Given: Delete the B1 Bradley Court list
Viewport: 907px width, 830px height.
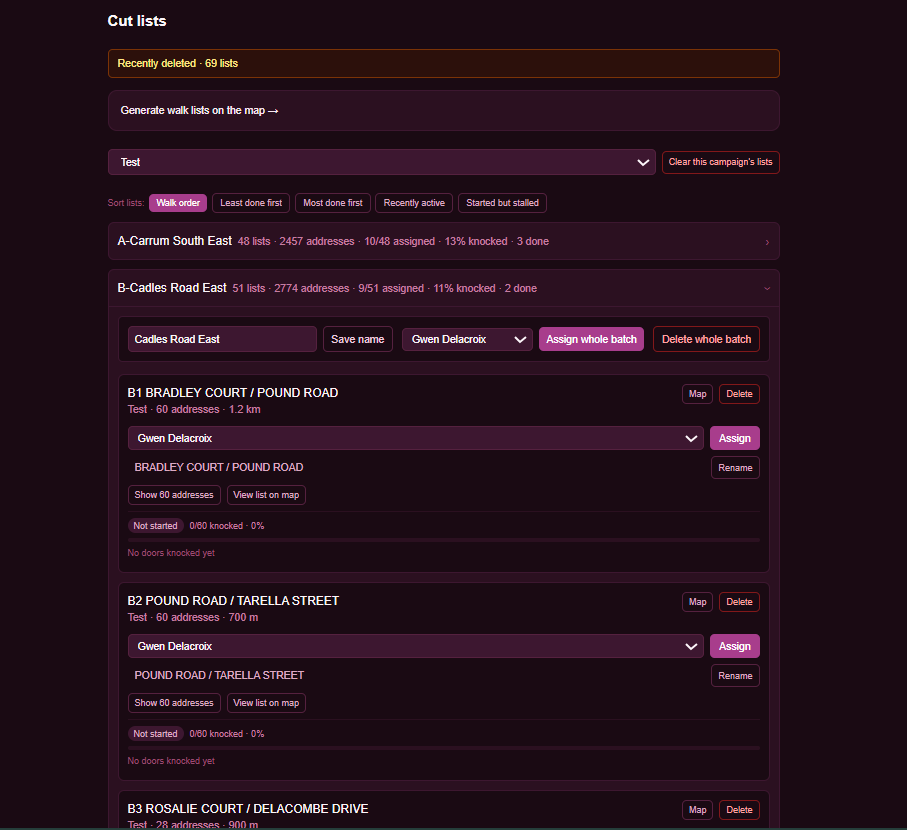Looking at the screenshot, I should 739,394.
